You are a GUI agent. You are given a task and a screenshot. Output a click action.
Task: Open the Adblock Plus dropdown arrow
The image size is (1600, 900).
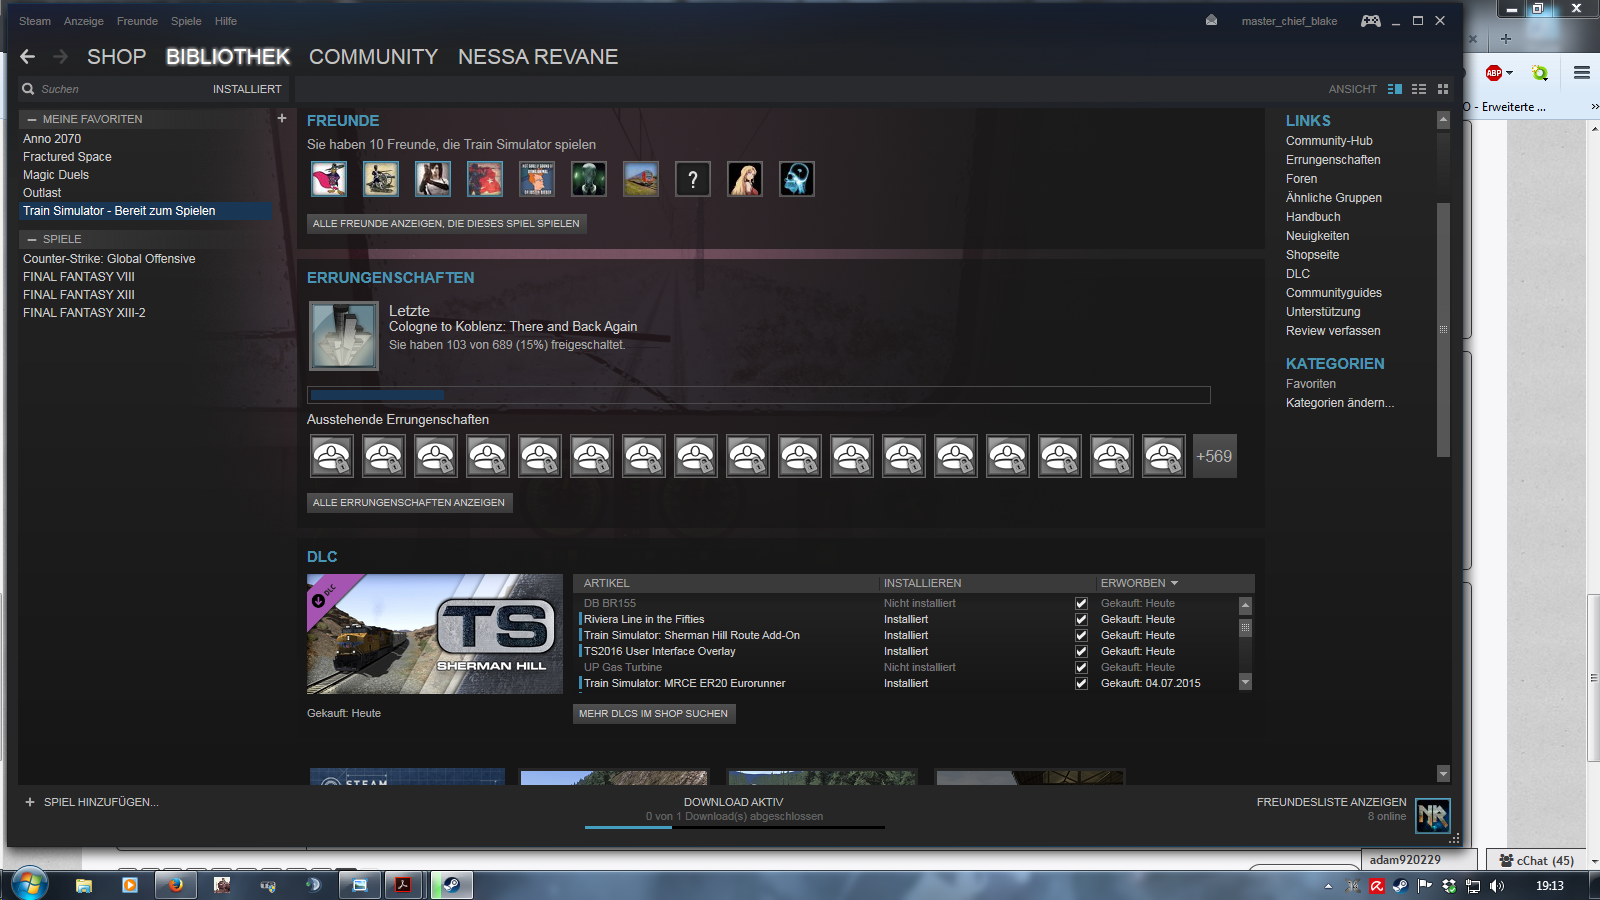pos(1510,73)
